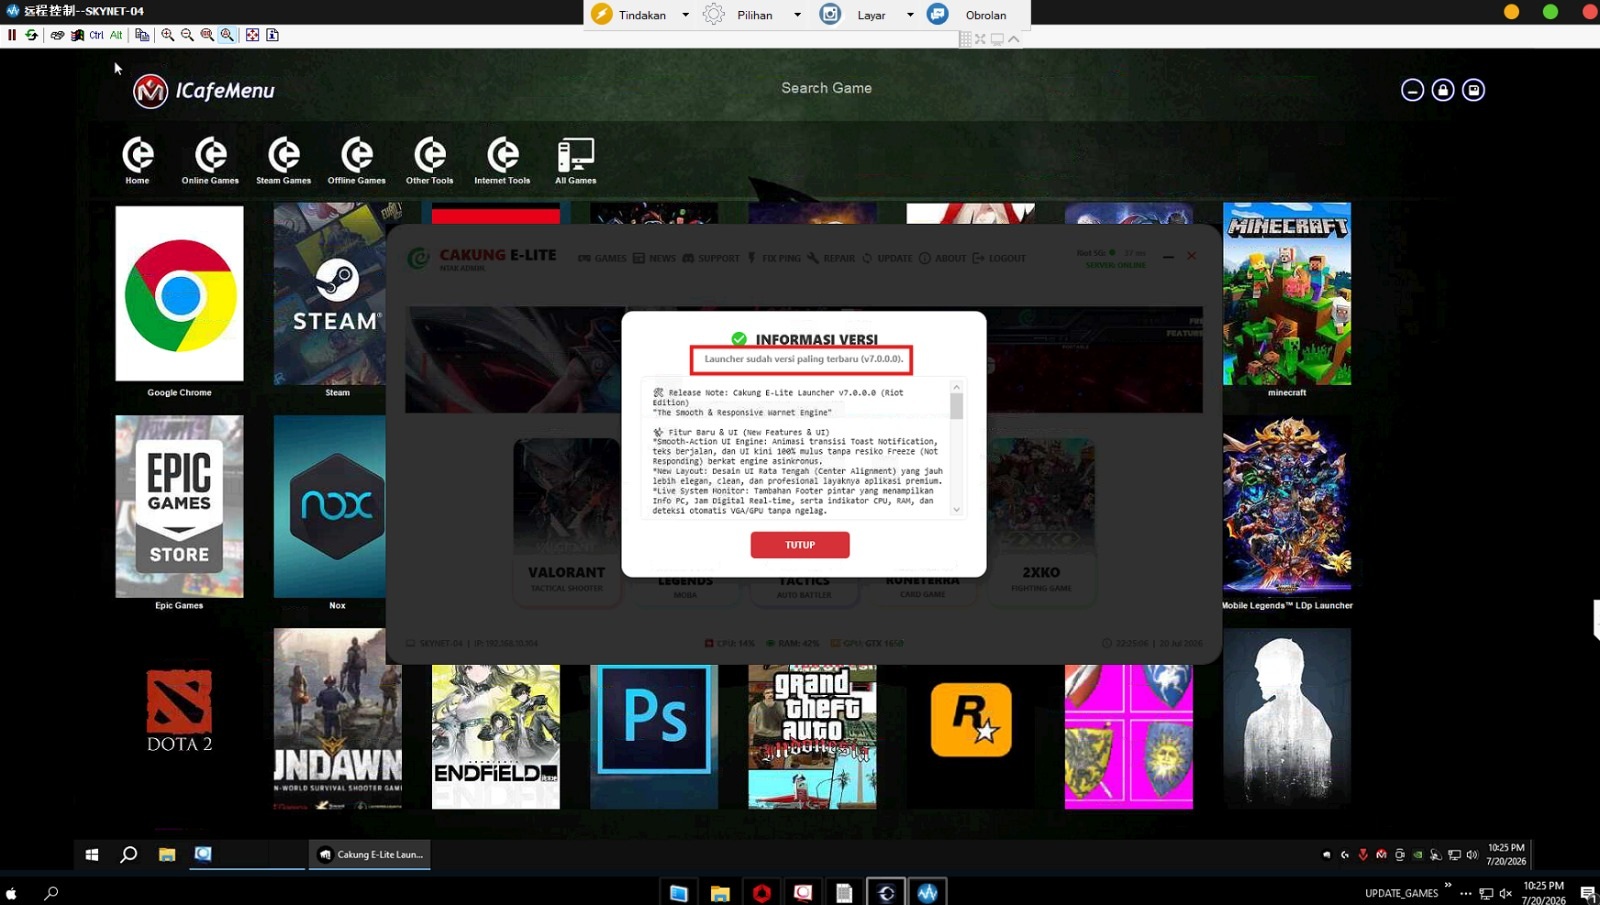Select REPAIR in Cakung E-Lite launcher
This screenshot has width=1600, height=905.
[831, 258]
